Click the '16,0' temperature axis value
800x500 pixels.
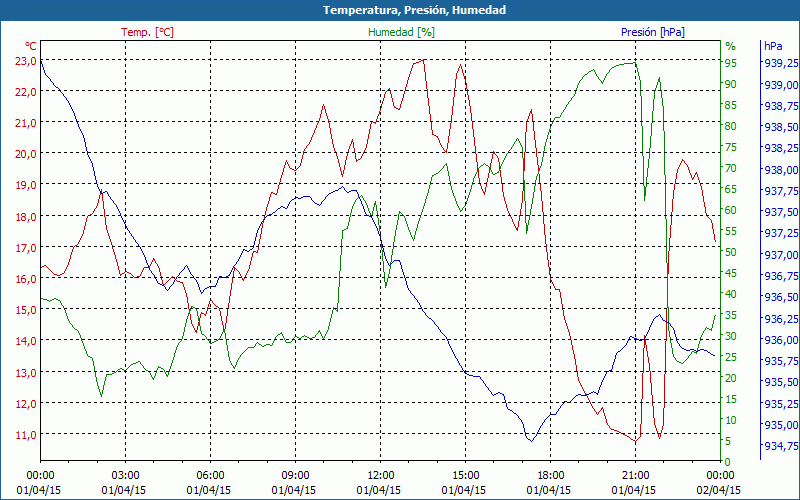point(25,279)
